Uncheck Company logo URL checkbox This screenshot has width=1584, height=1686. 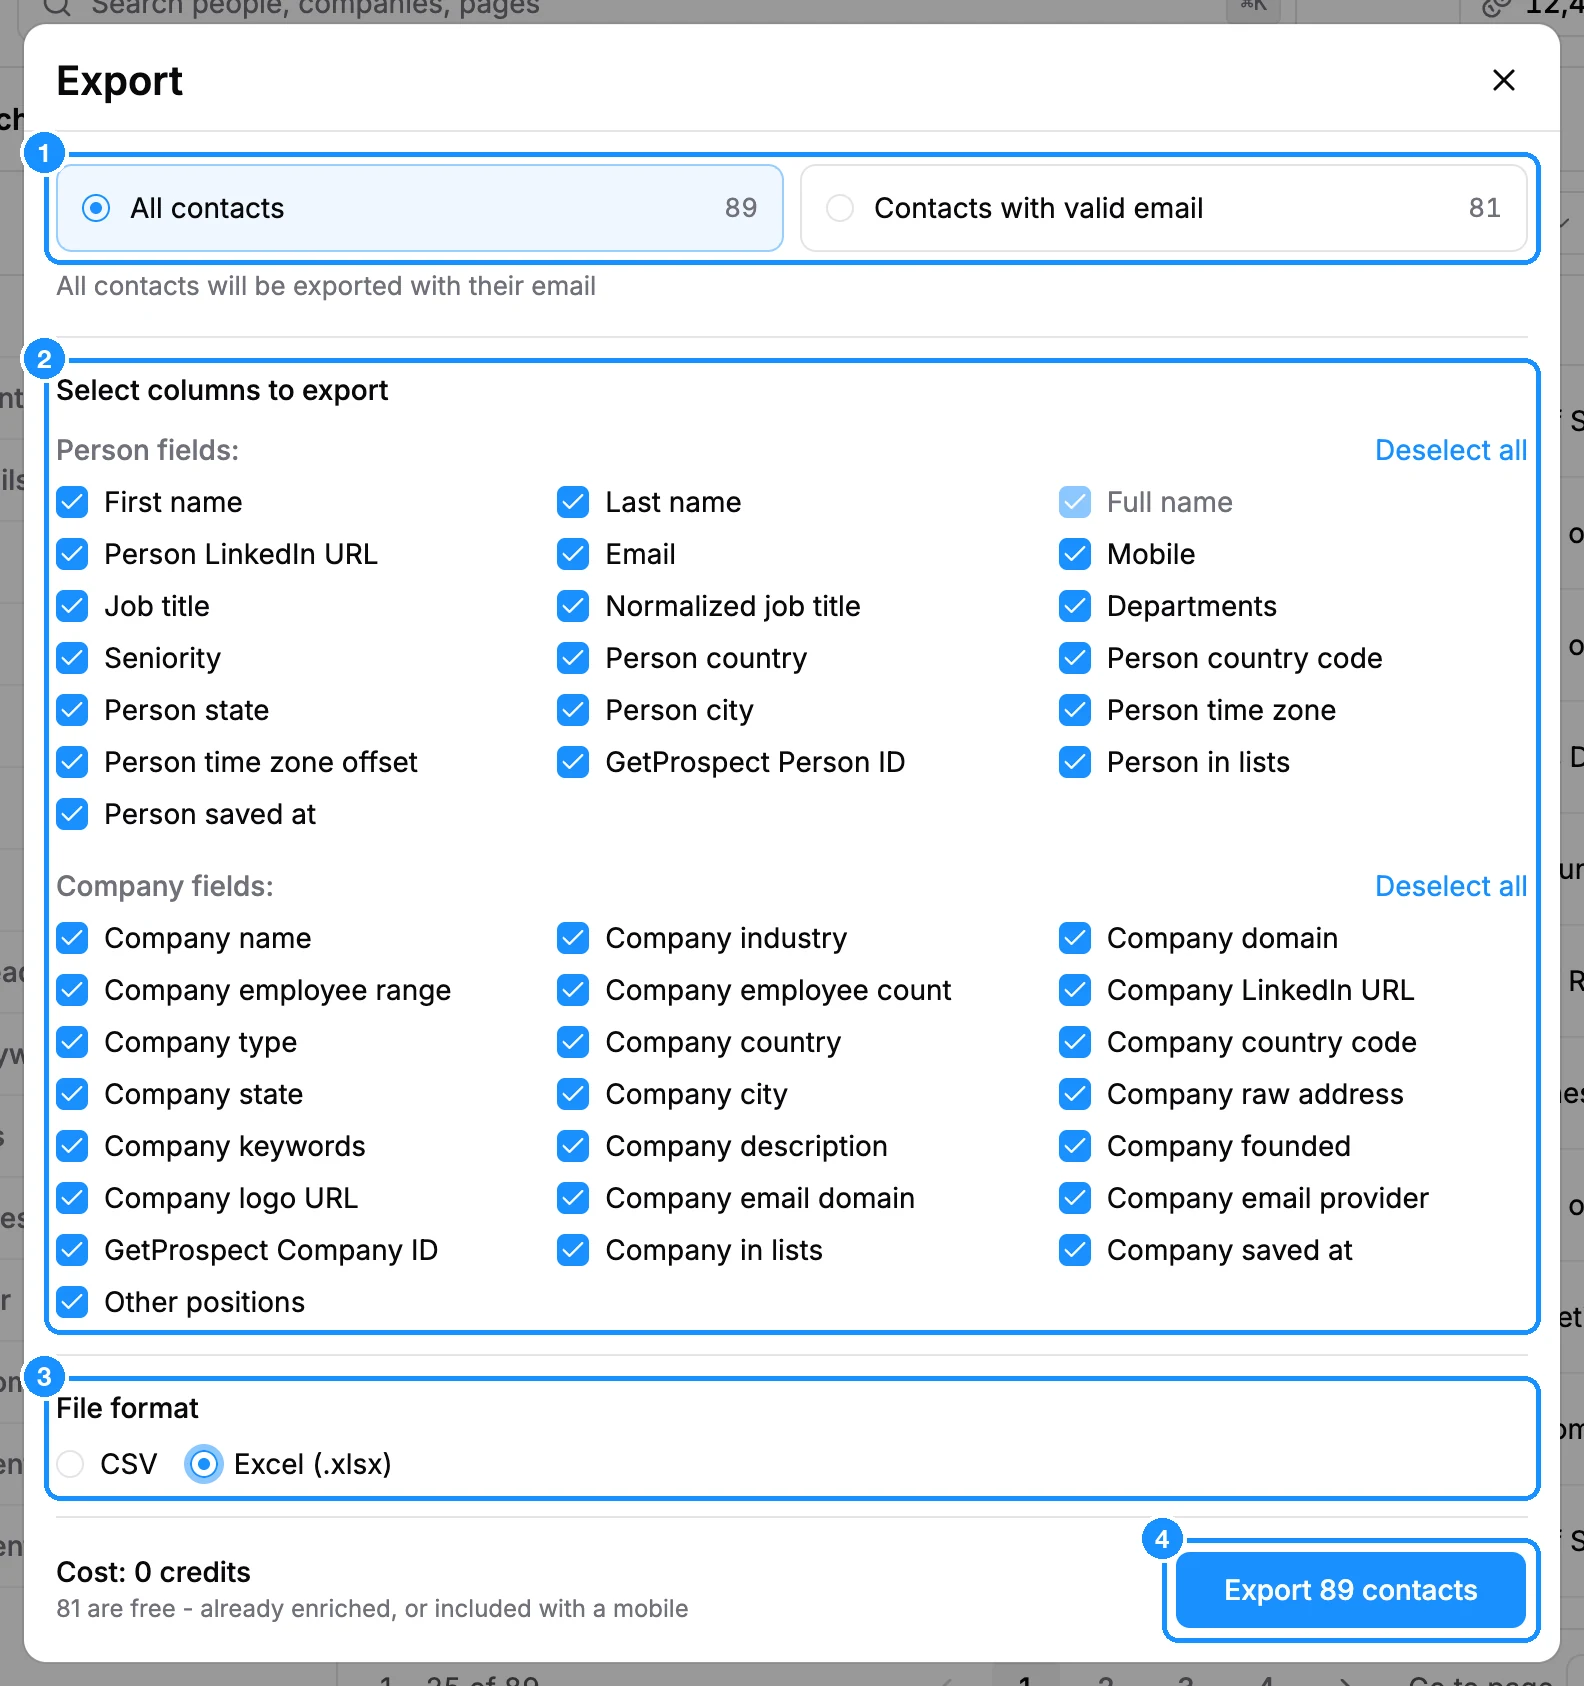(73, 1198)
